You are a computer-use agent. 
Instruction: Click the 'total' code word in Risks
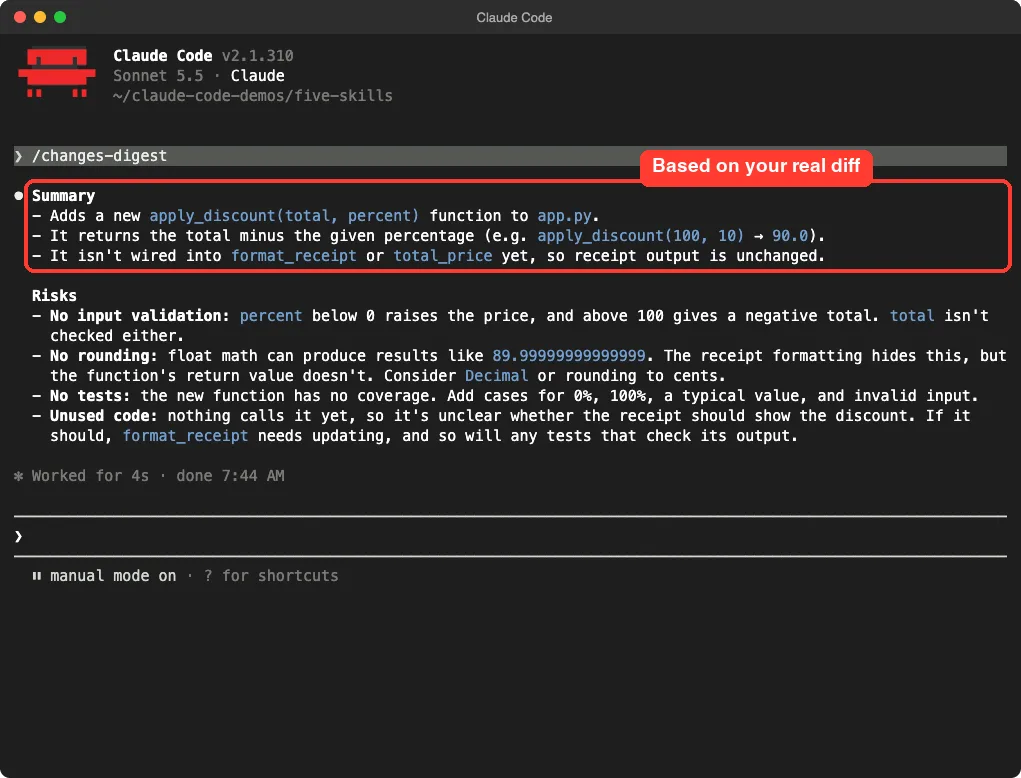point(912,316)
